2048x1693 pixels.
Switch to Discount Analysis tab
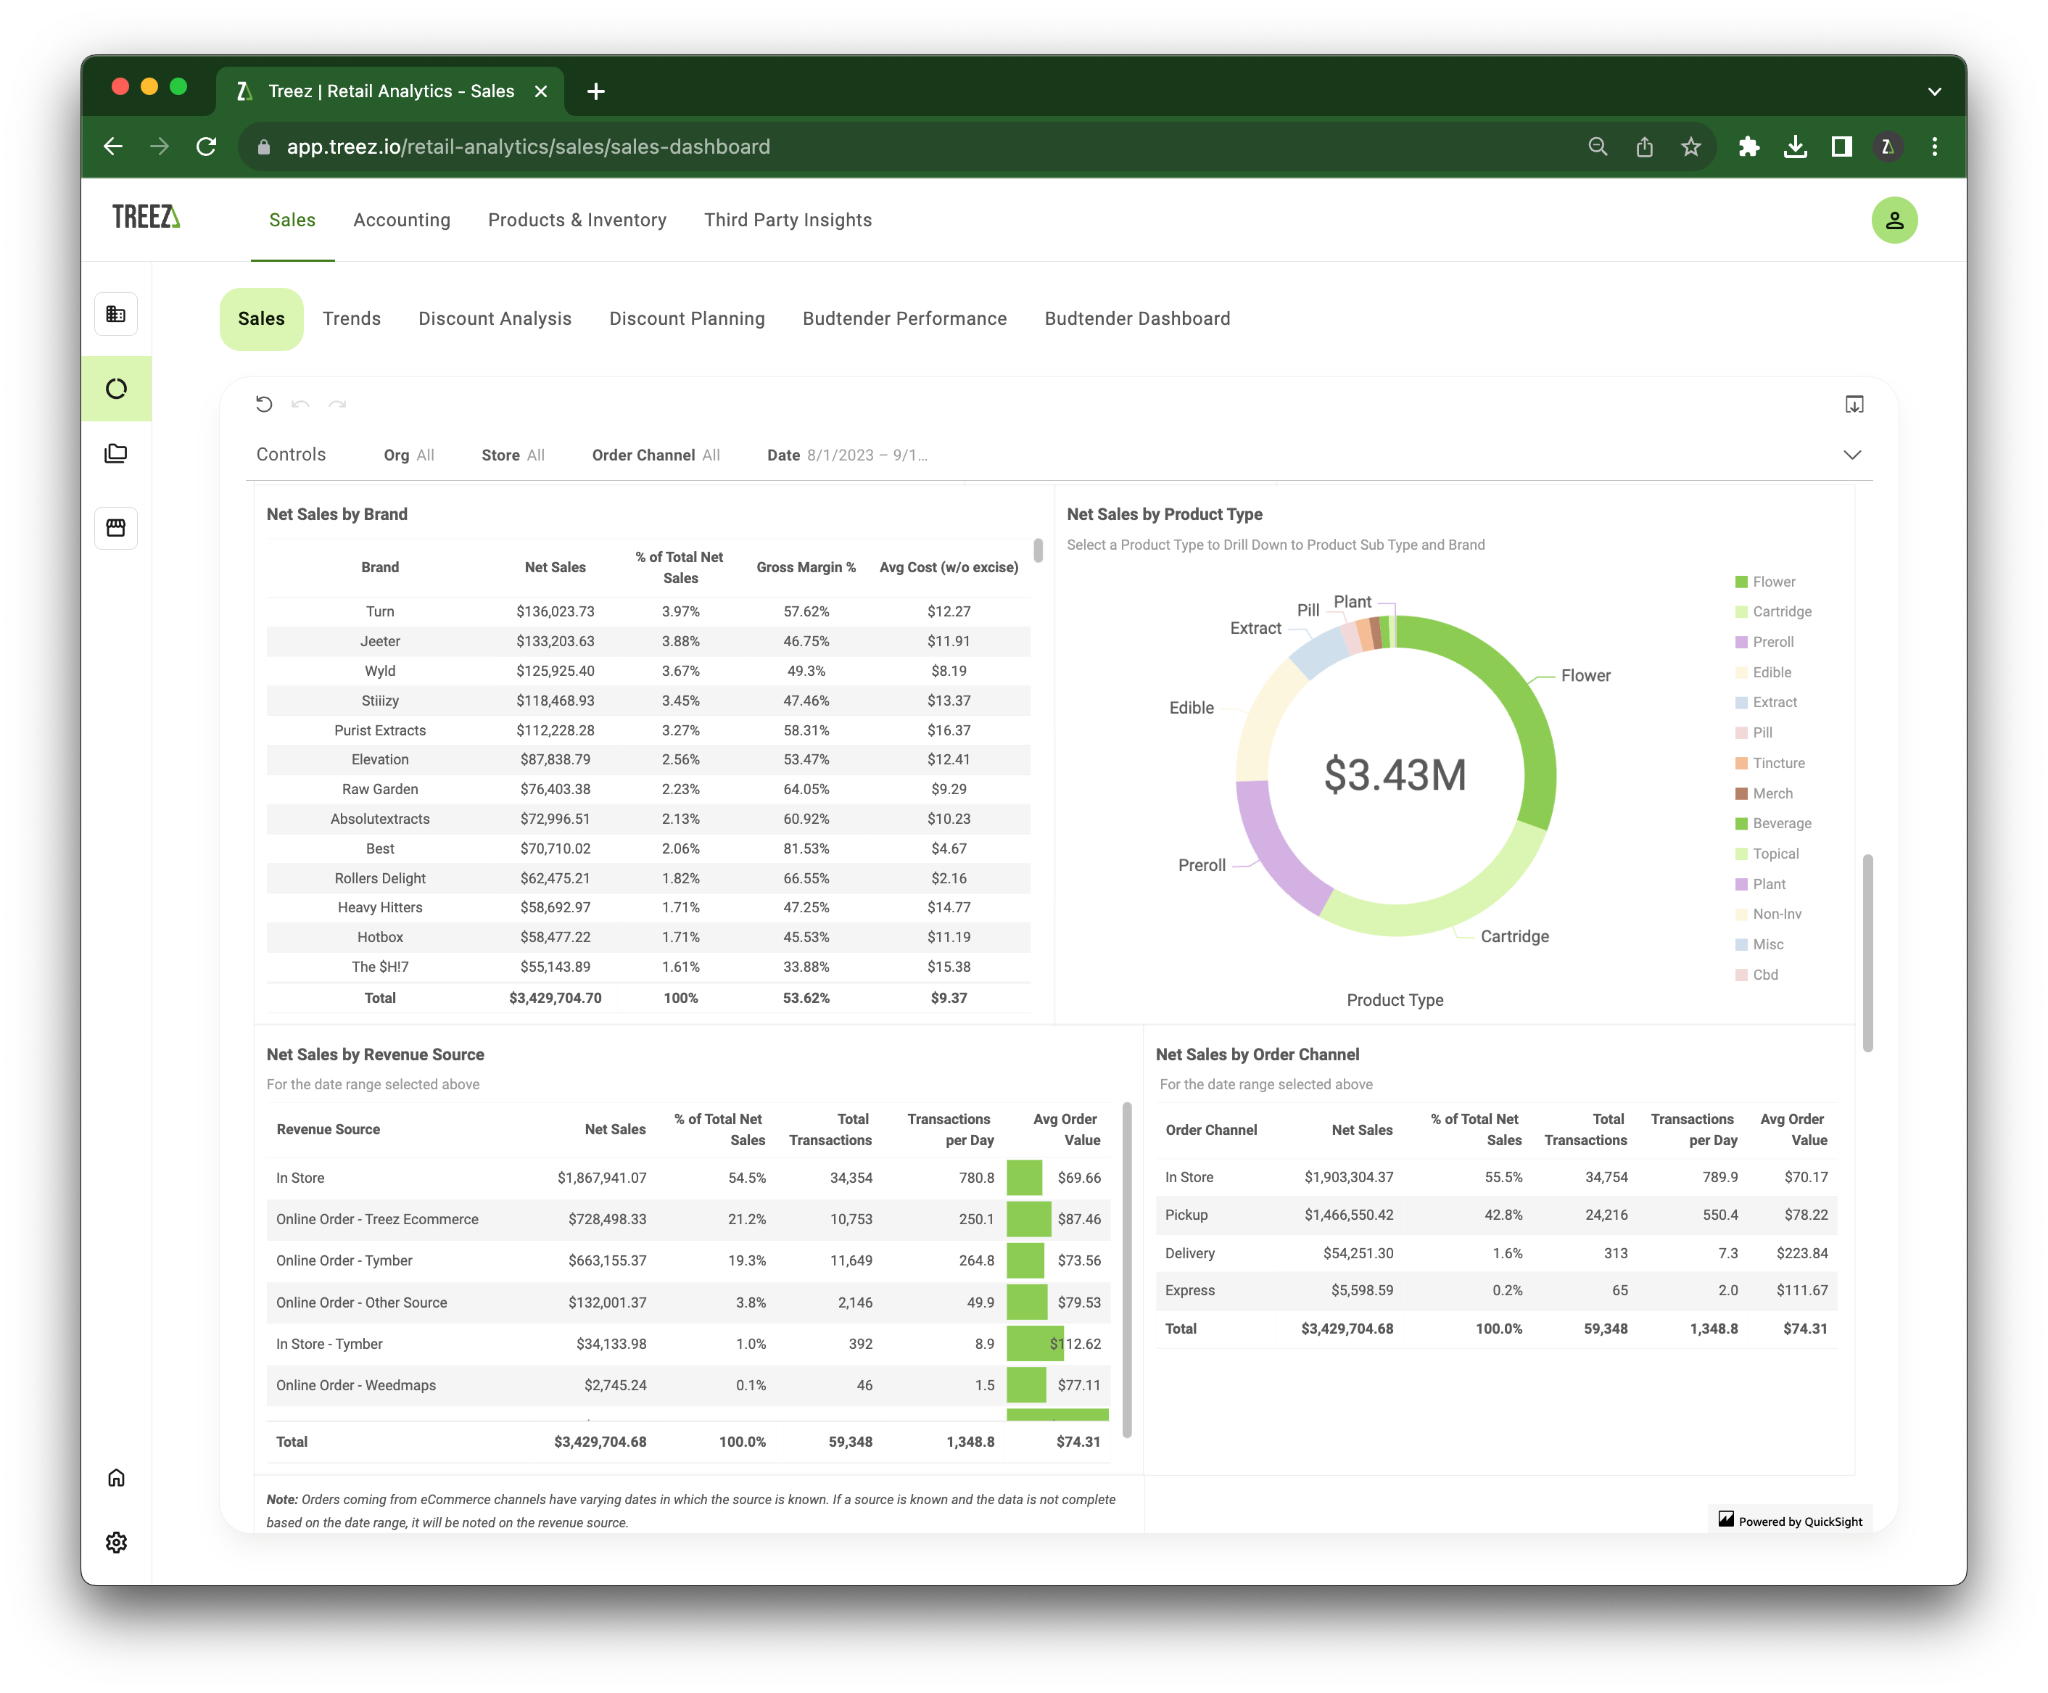(x=495, y=319)
